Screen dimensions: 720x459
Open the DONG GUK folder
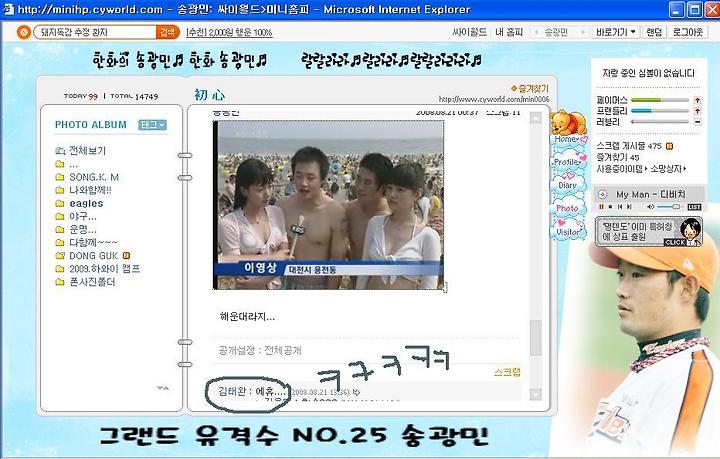point(94,256)
